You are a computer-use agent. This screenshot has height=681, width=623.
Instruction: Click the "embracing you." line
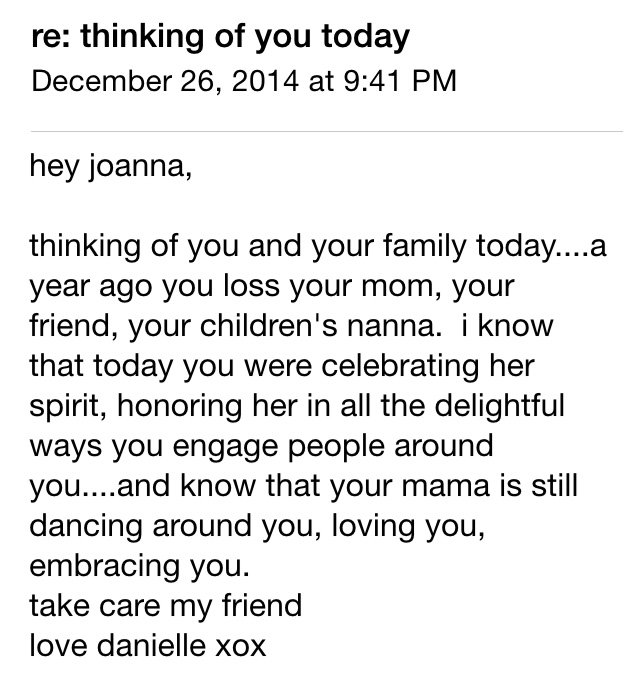coord(138,568)
